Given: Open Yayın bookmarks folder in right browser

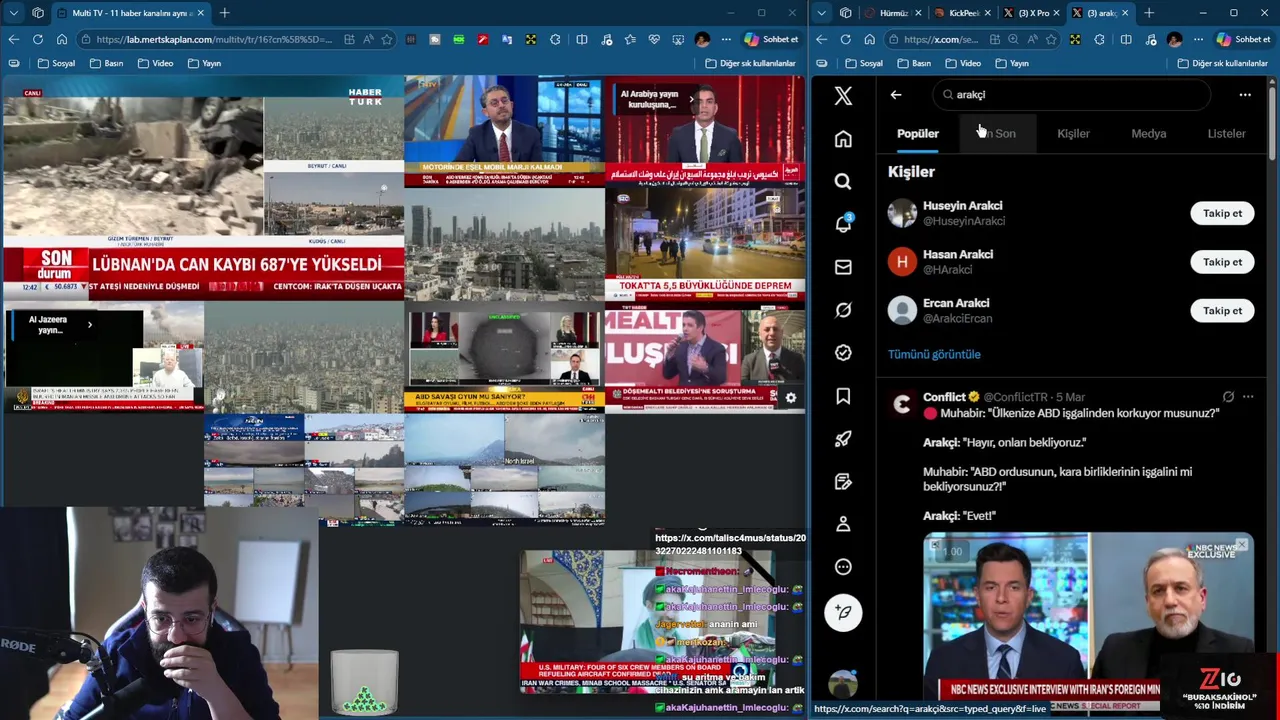Looking at the screenshot, I should point(1012,63).
